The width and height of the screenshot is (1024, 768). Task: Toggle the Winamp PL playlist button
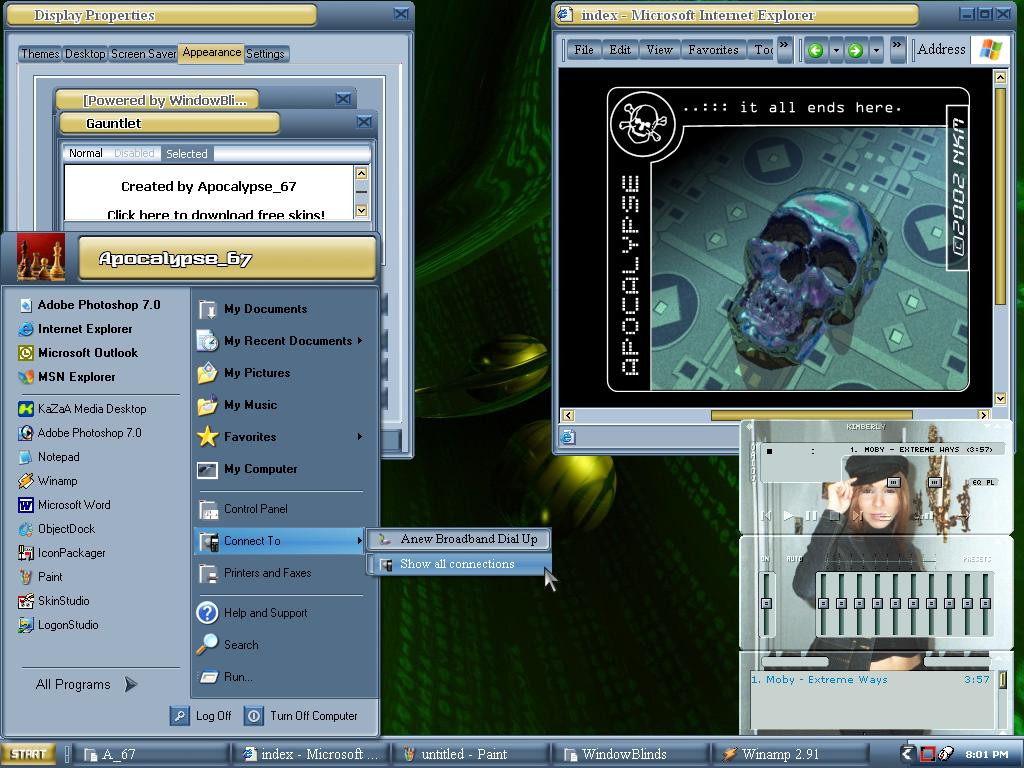(990, 483)
